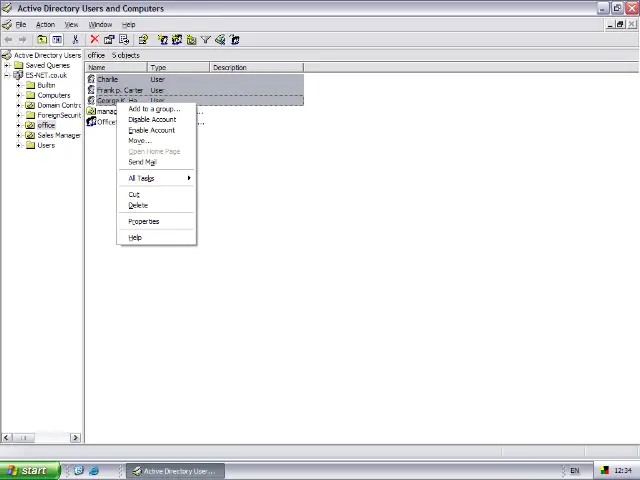Click the Filter funnel toolbar icon
This screenshot has height=480, width=640.
206,40
